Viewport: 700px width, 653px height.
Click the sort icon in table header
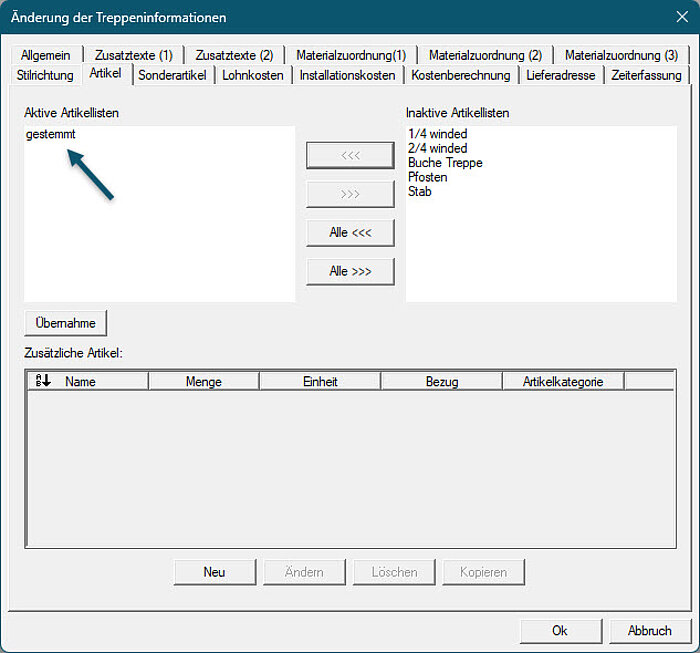[42, 381]
